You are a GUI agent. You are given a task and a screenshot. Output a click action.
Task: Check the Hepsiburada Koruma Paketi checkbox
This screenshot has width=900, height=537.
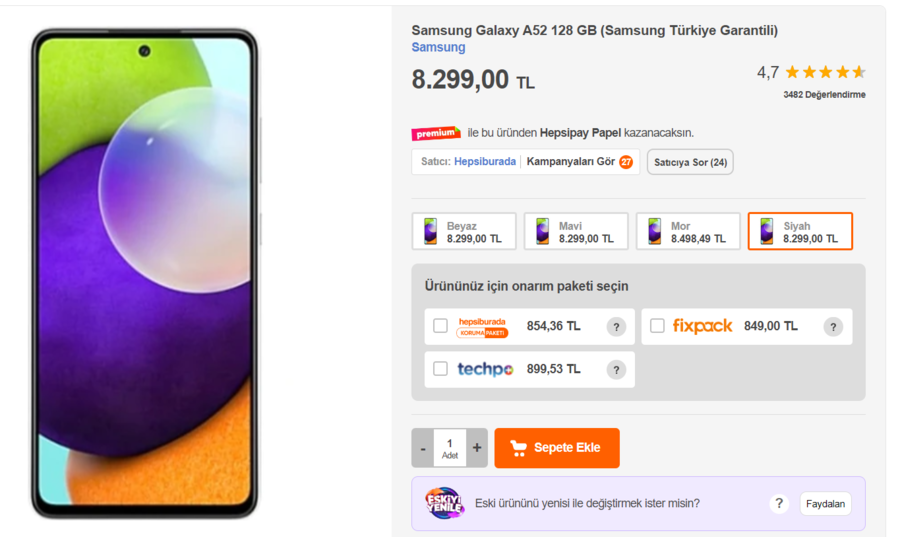tap(440, 326)
